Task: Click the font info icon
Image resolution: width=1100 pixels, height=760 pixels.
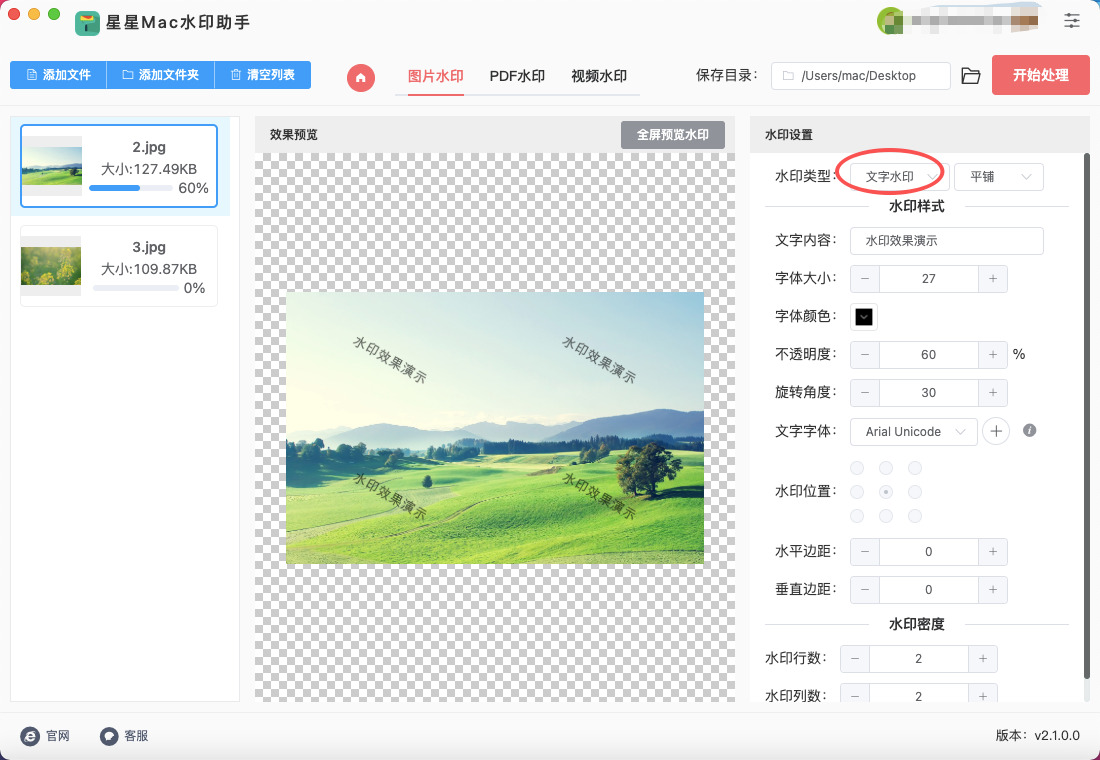Action: [1029, 431]
